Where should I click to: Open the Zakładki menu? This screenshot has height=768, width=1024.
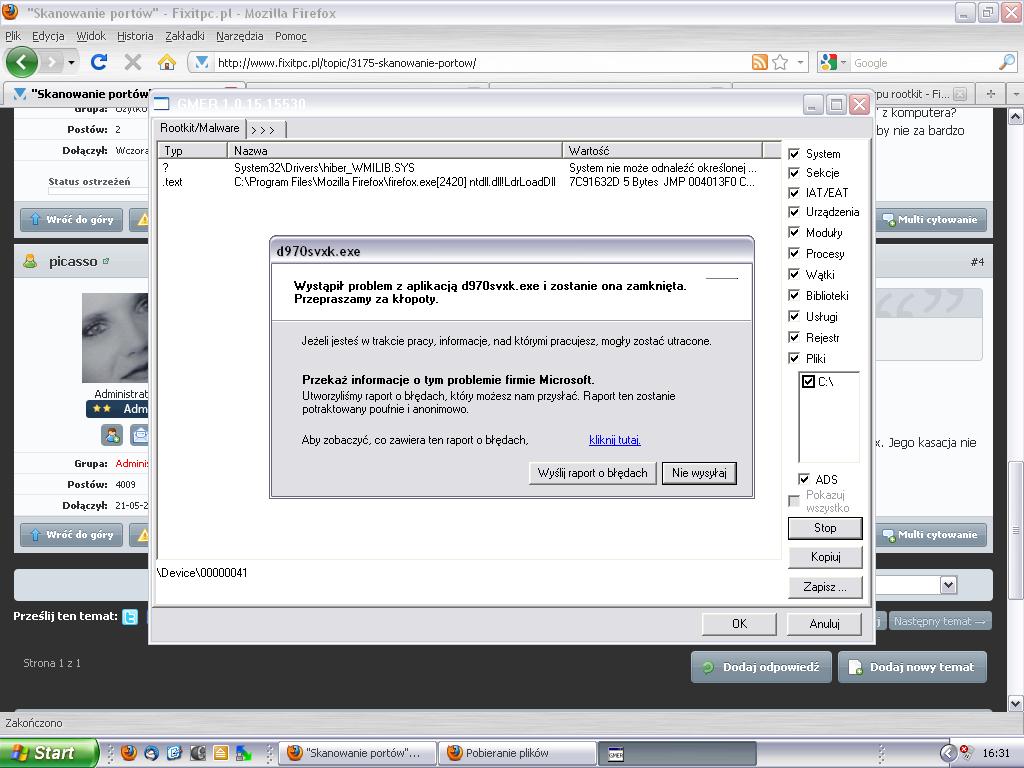[x=185, y=36]
